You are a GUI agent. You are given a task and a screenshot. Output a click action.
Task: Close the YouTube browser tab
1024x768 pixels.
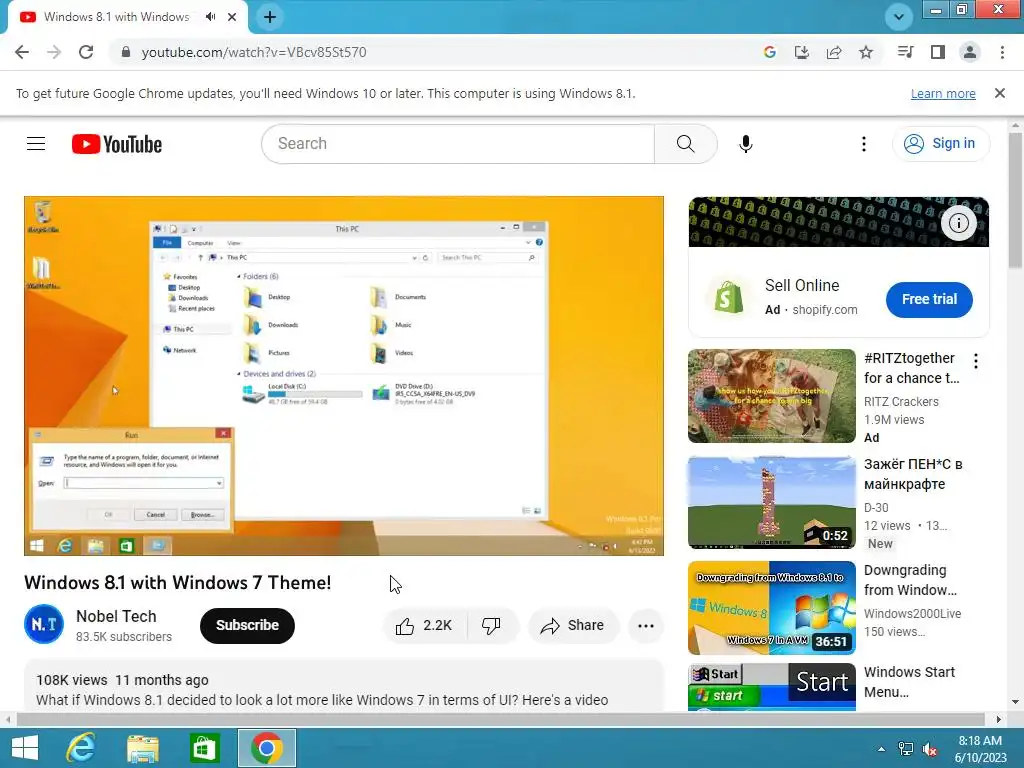click(232, 17)
